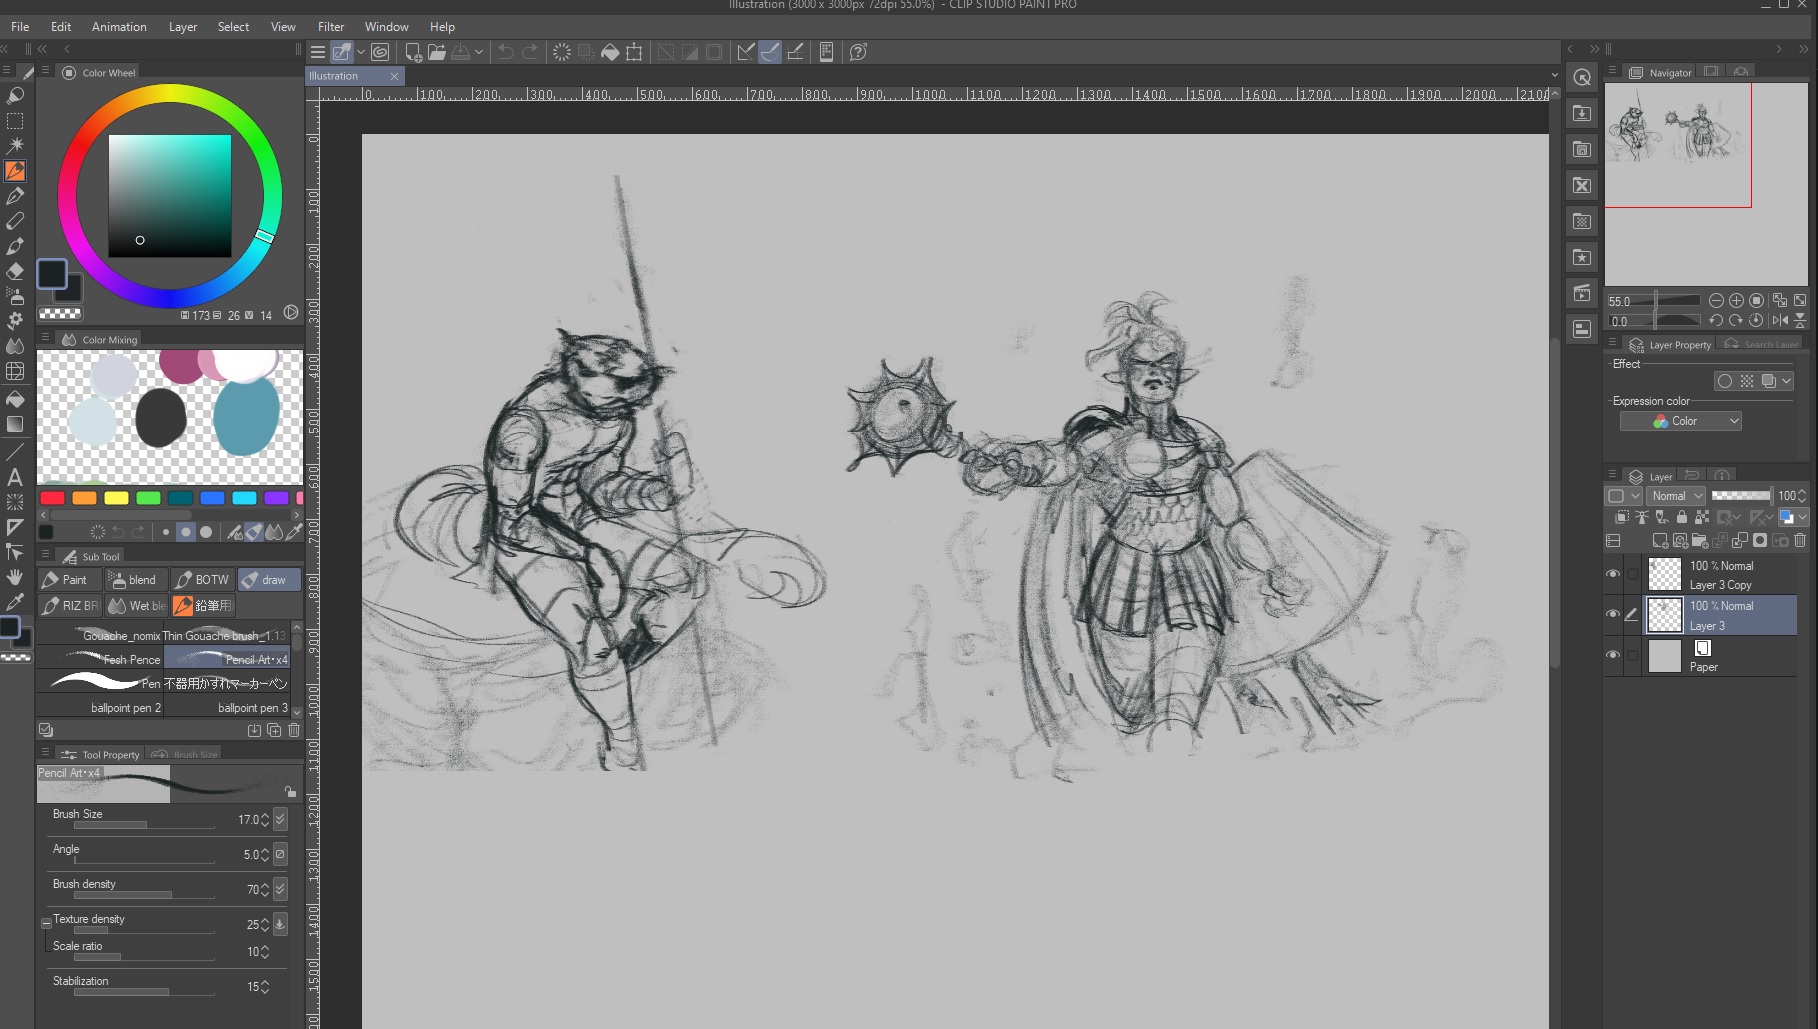The image size is (1818, 1029).
Task: Select the blend sub tool group
Action: tap(135, 580)
